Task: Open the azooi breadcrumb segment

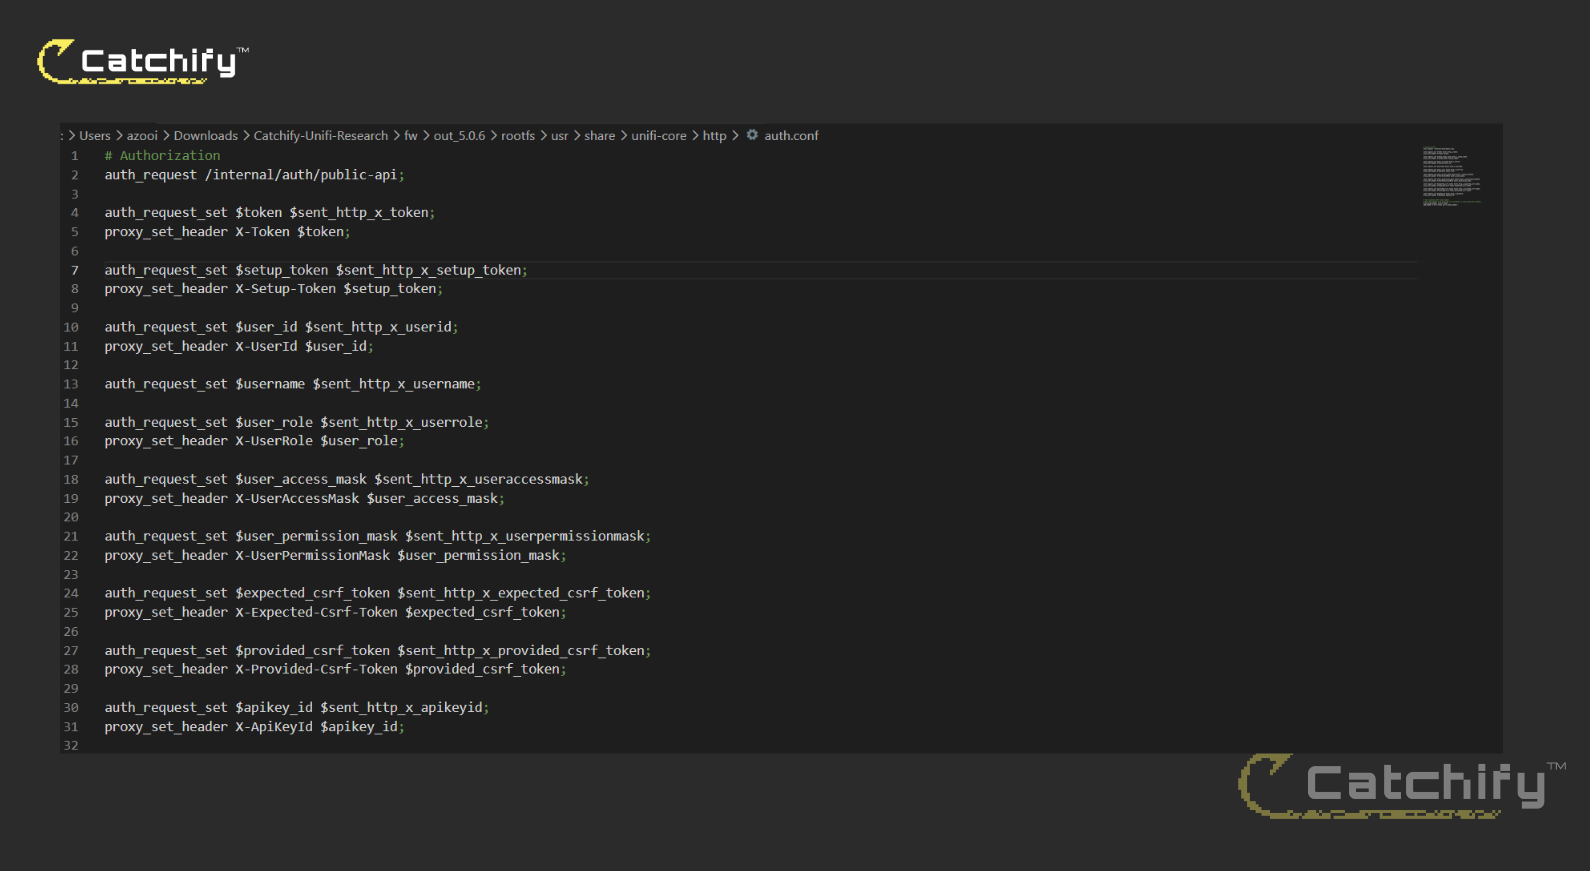Action: pyautogui.click(x=142, y=136)
